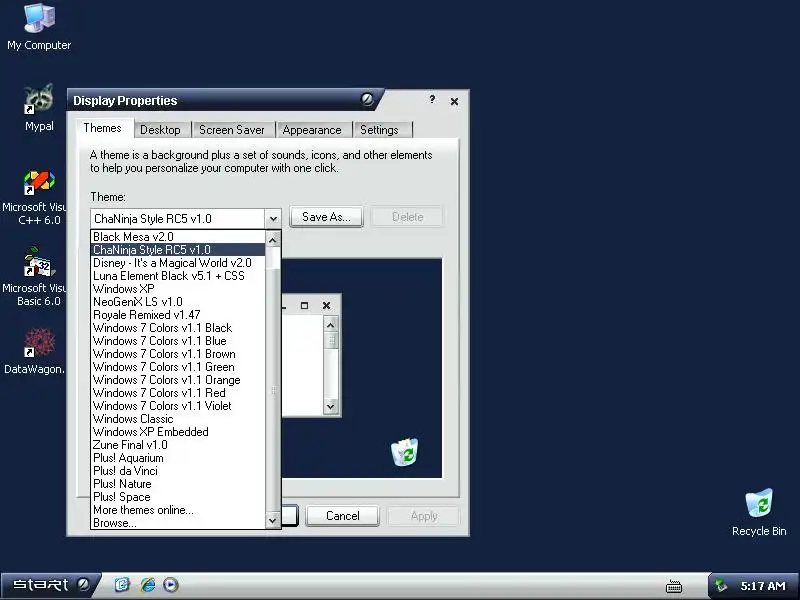Viewport: 800px width, 600px height.
Task: Click the preview window's close X icon
Action: 327,306
